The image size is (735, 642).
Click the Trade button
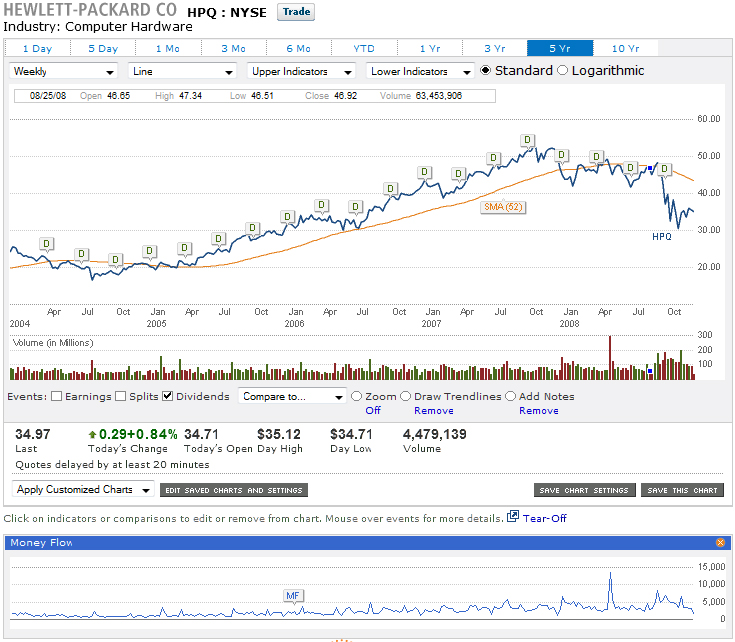(x=296, y=12)
